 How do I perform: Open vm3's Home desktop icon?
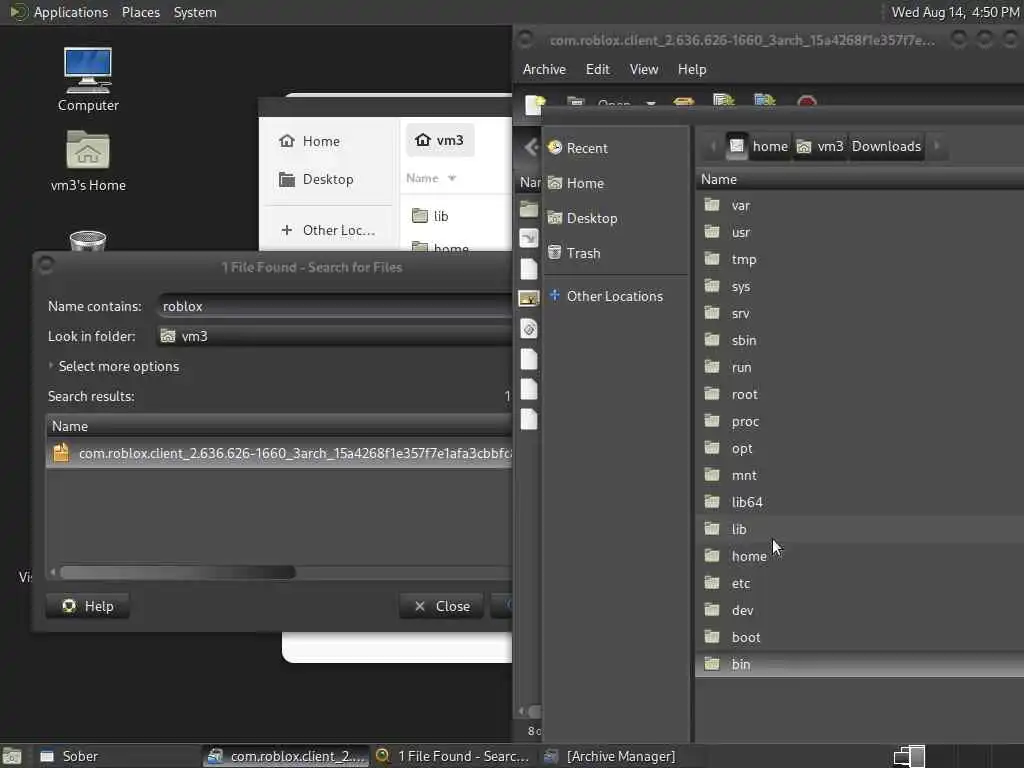(x=88, y=161)
